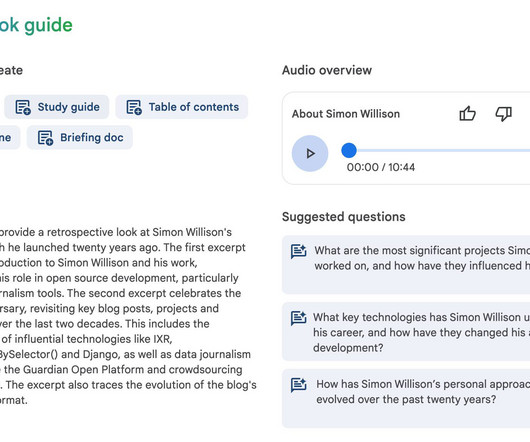This screenshot has width=530, height=442.
Task: Click the Table of contents note icon
Action: tap(134, 107)
